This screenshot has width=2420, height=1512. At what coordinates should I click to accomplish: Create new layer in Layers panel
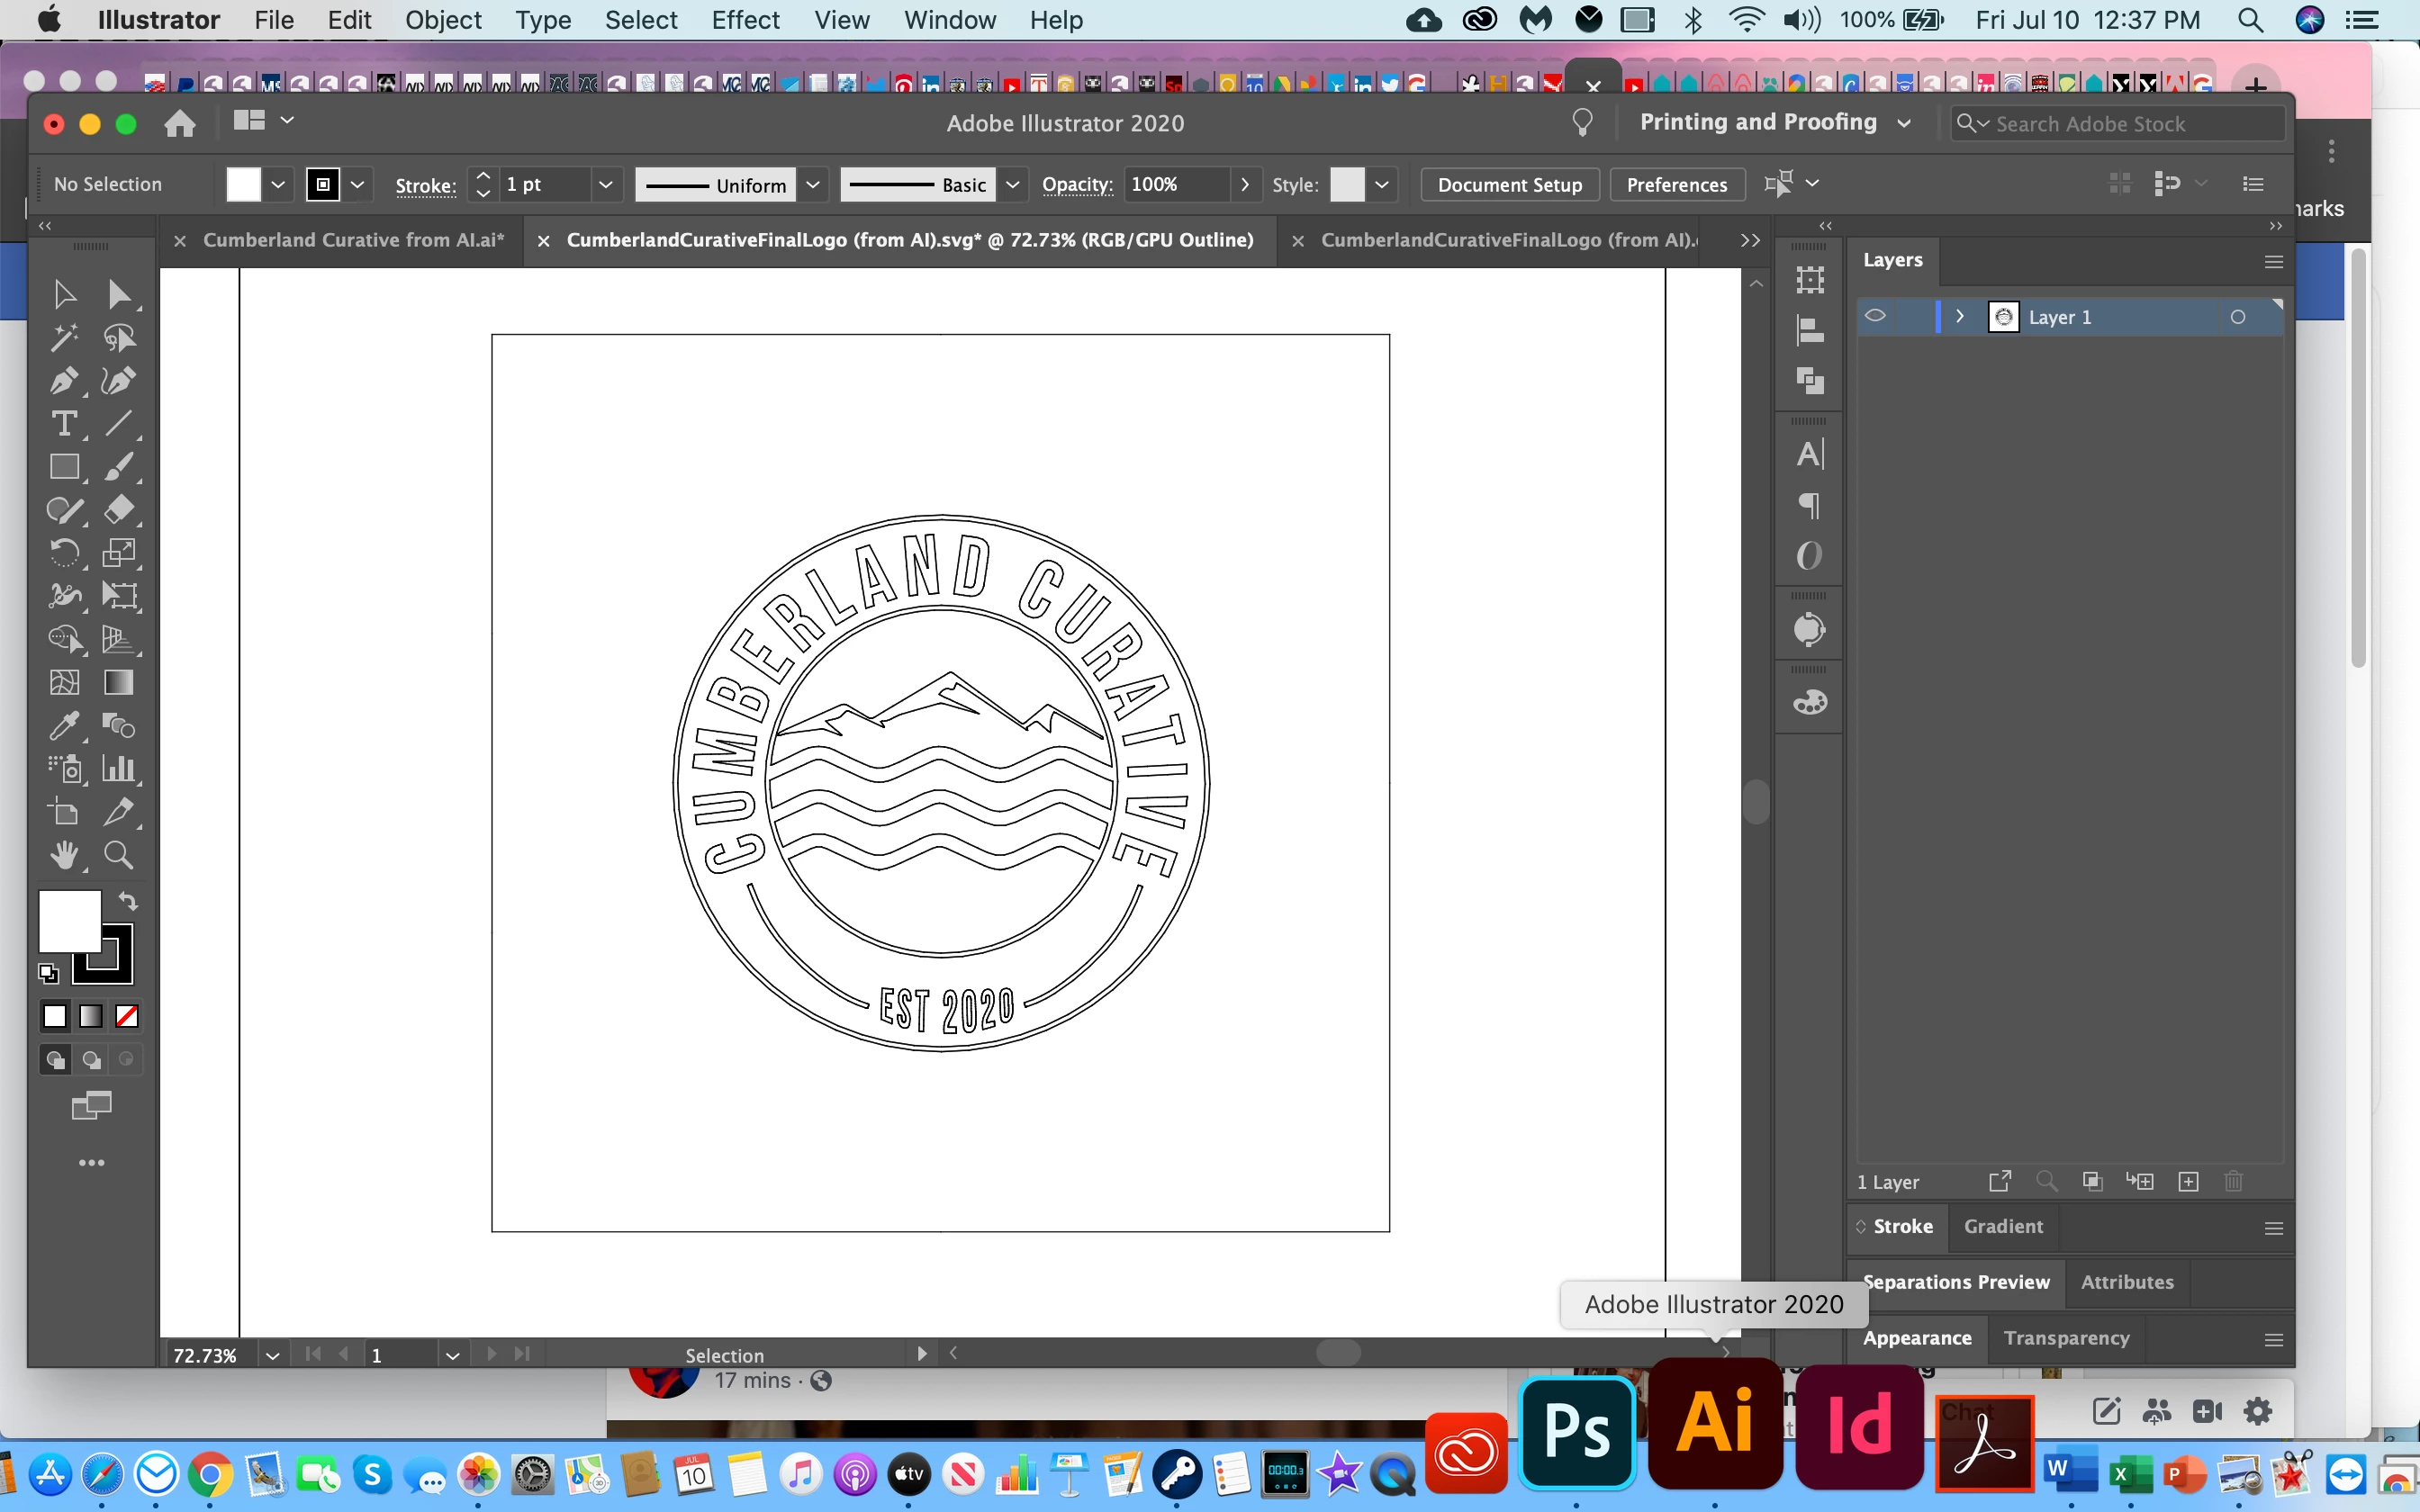click(x=2188, y=1182)
